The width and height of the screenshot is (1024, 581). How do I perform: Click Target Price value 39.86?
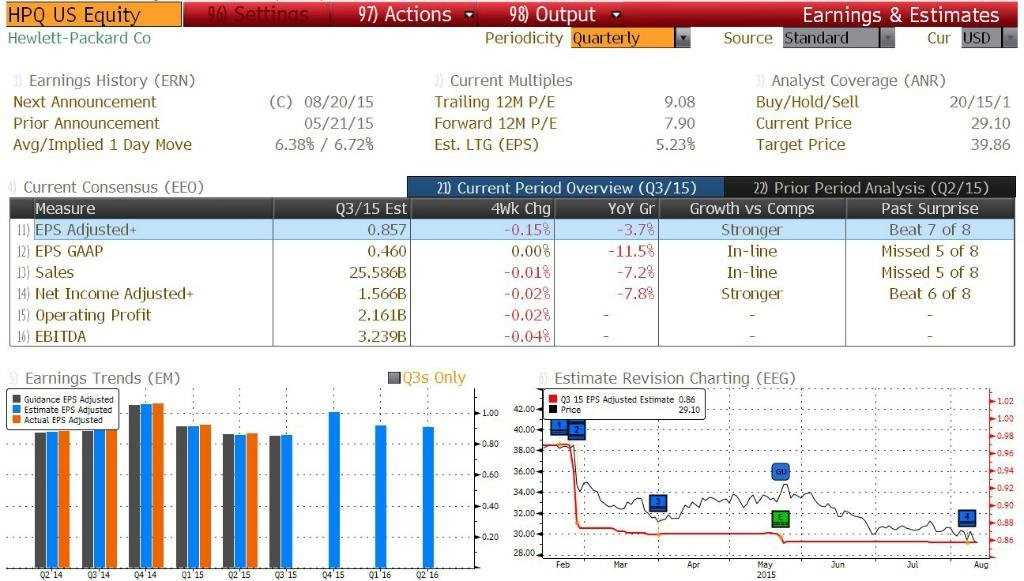990,144
